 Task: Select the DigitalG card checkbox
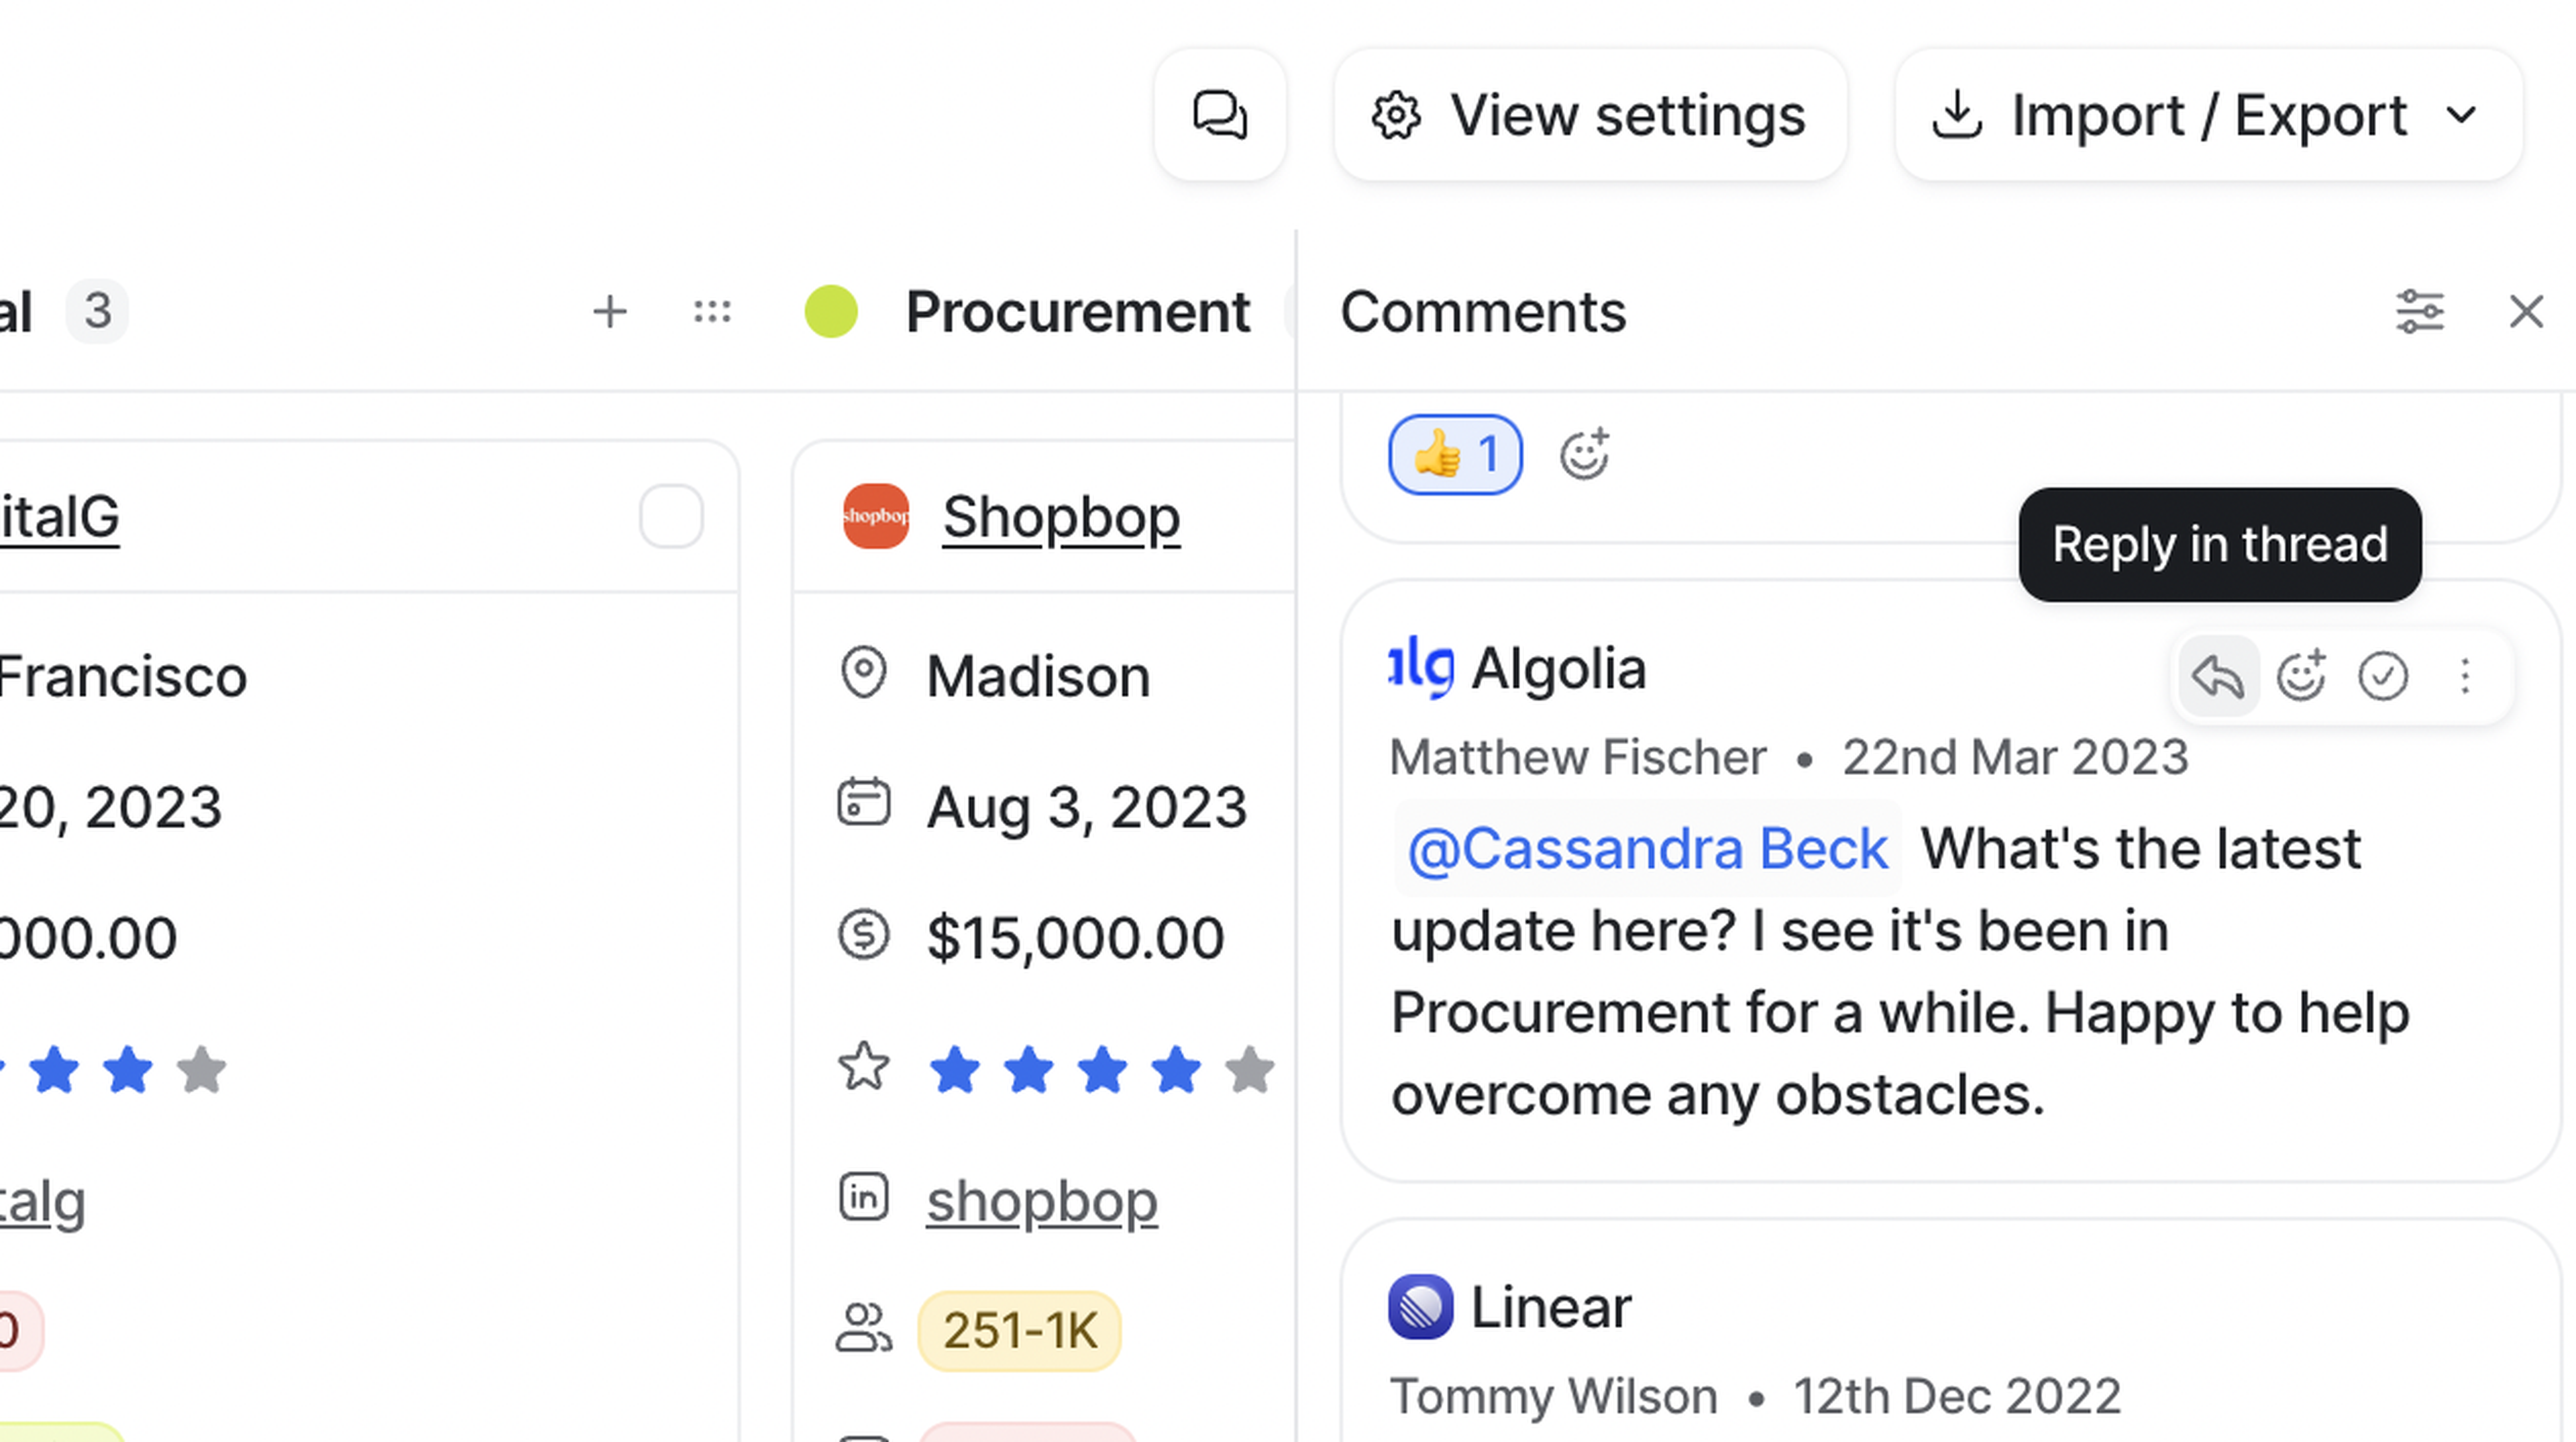pyautogui.click(x=671, y=517)
